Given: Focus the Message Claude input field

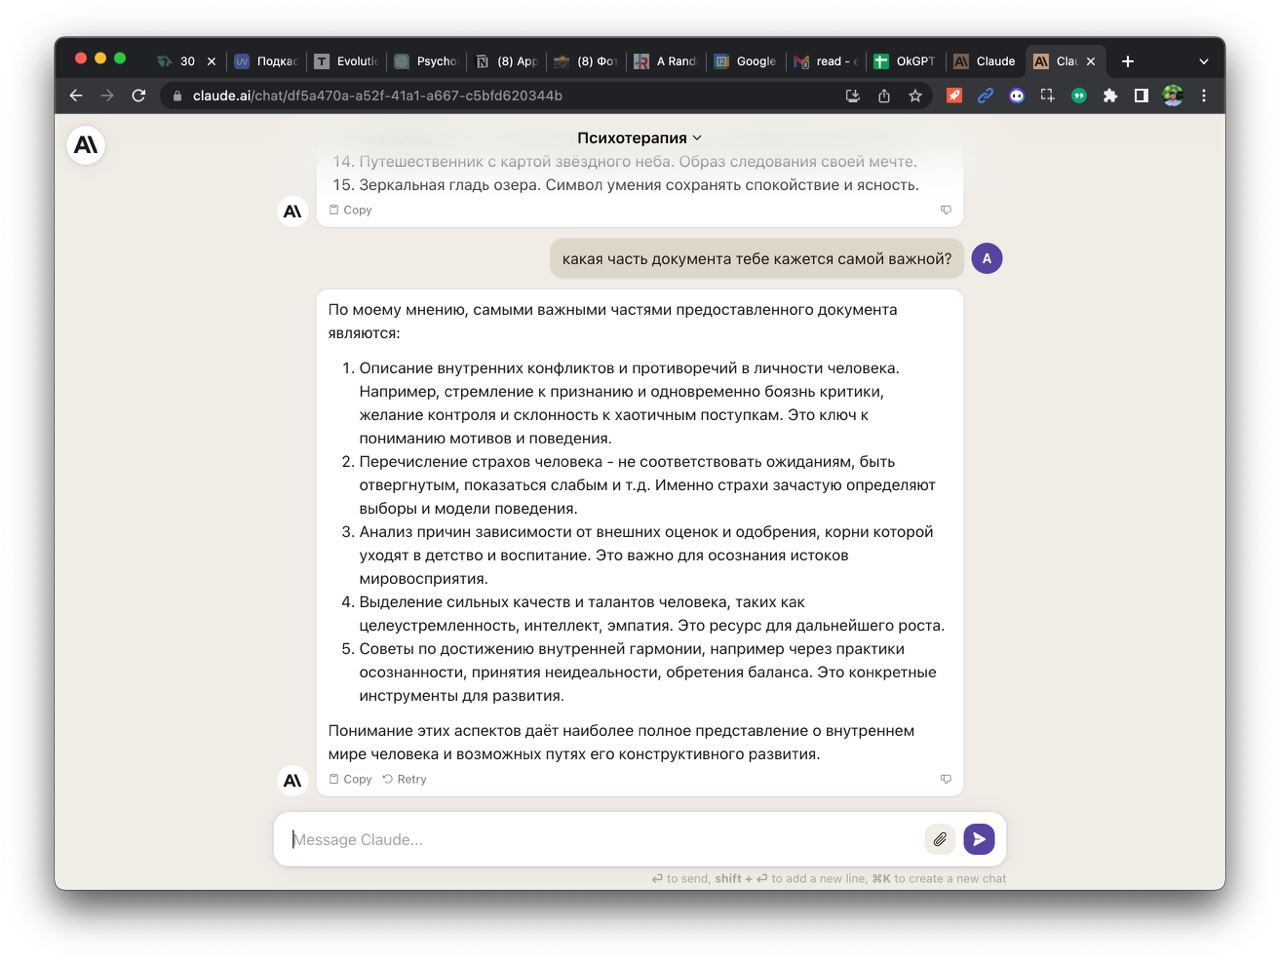Looking at the screenshot, I should 605,839.
